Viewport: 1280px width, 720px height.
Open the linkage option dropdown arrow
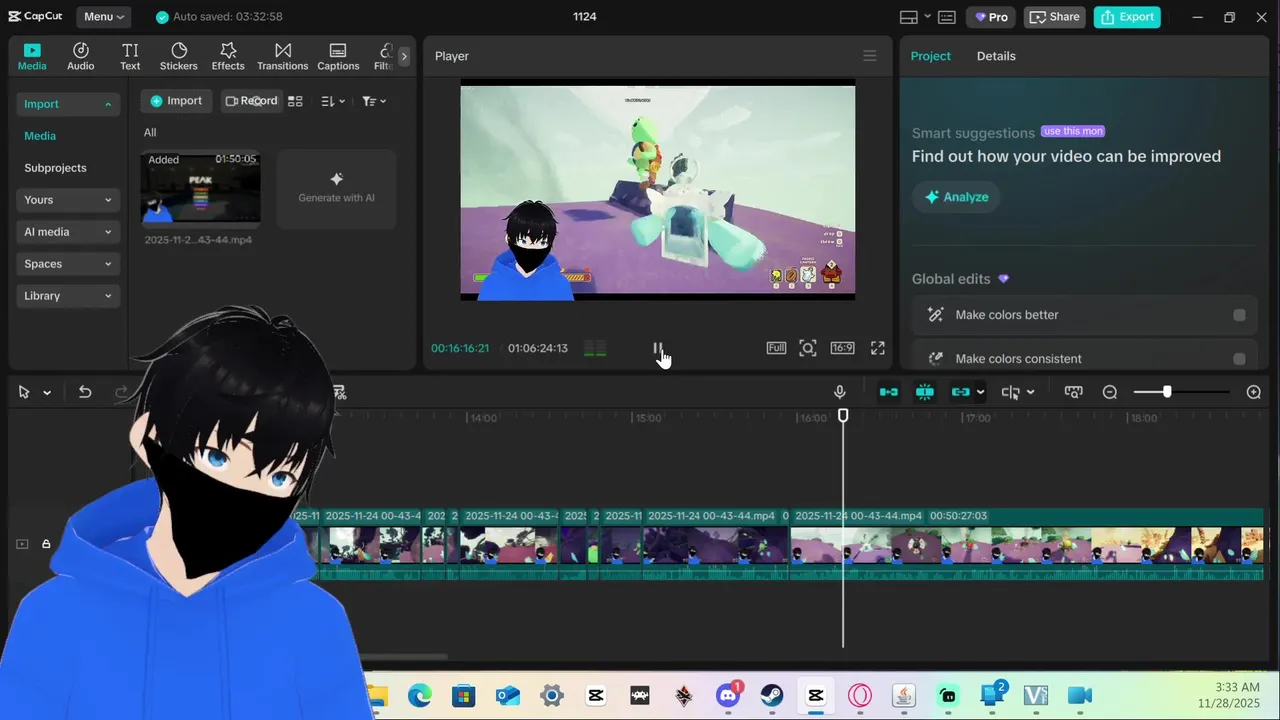click(x=980, y=393)
